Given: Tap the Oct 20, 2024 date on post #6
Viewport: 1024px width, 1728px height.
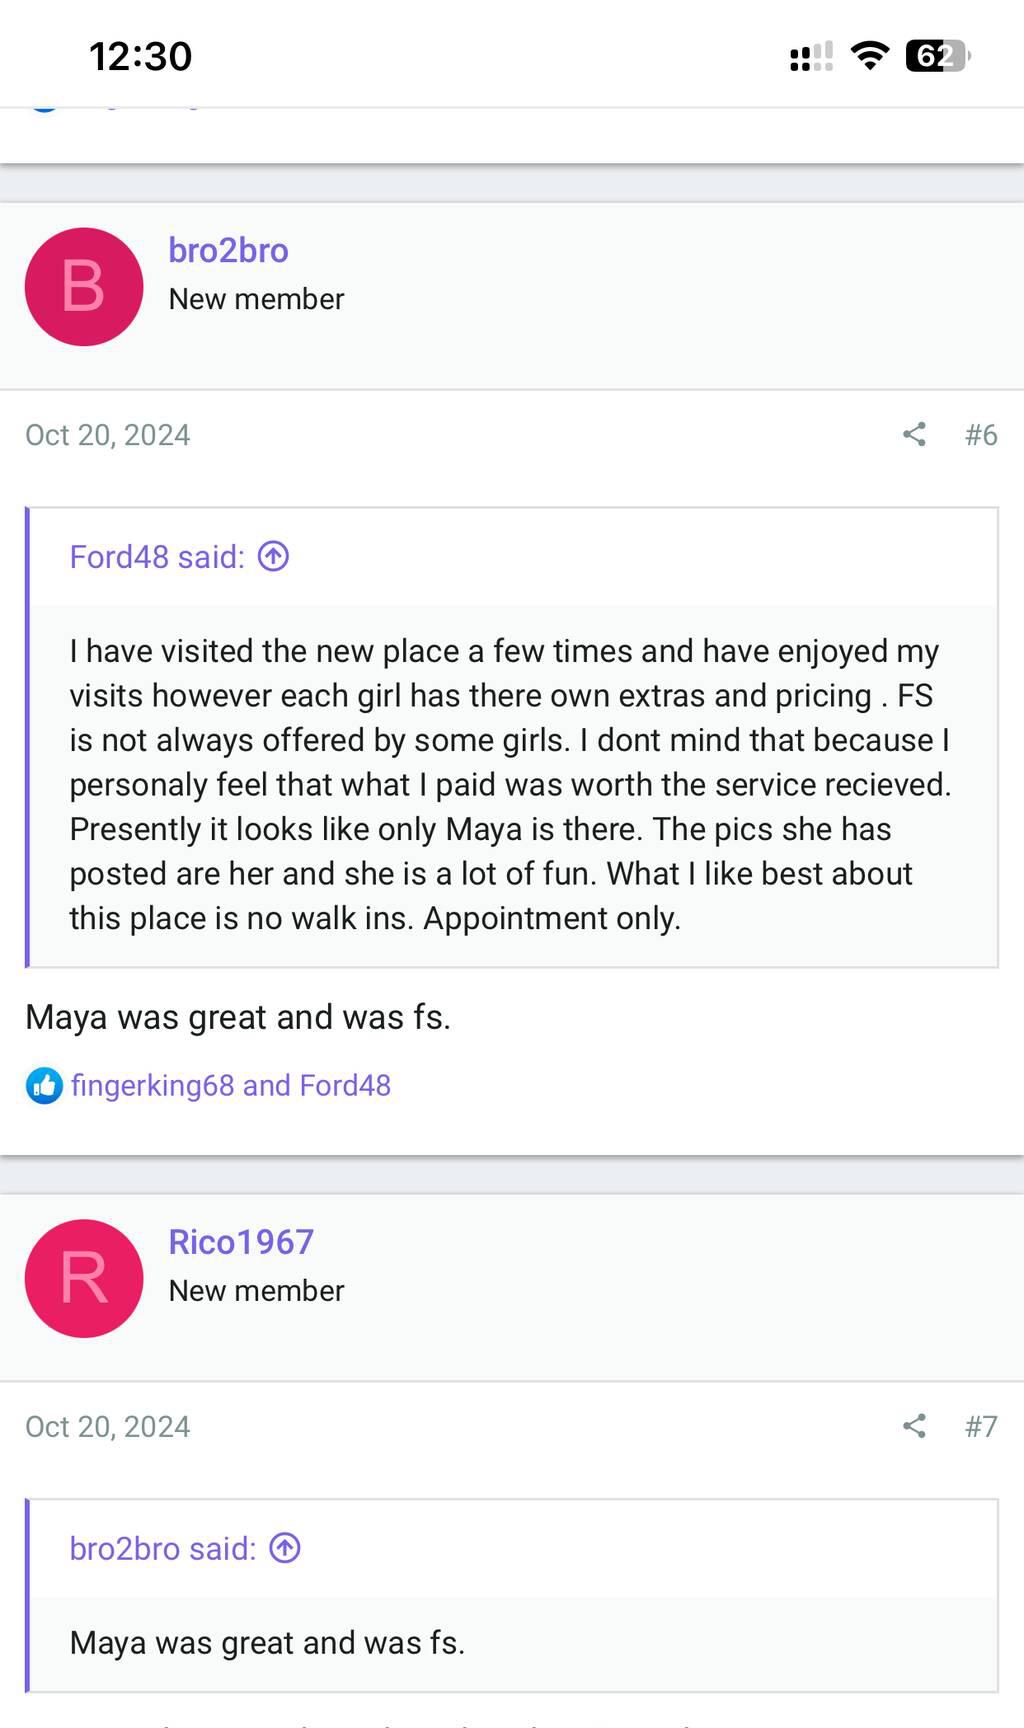Looking at the screenshot, I should 108,435.
